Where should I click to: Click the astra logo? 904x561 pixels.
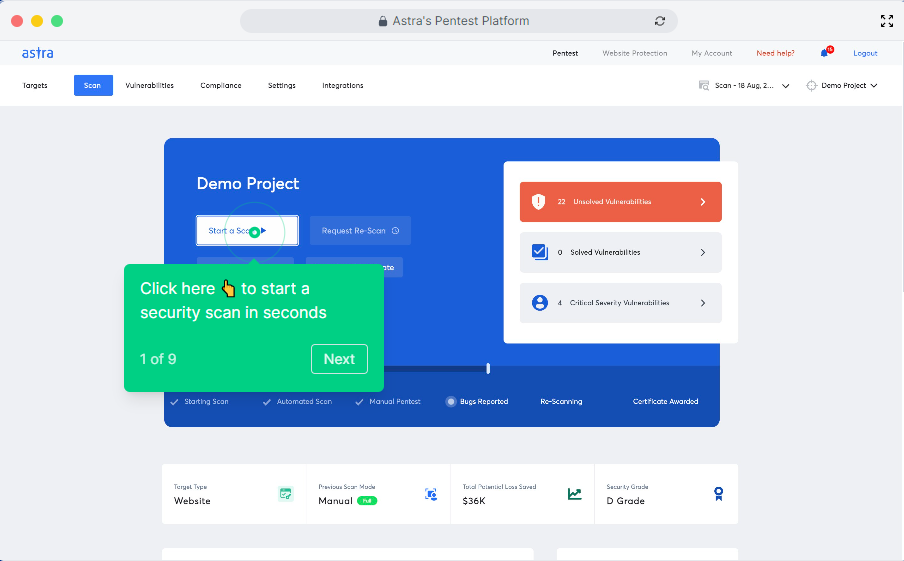pyautogui.click(x=37, y=53)
